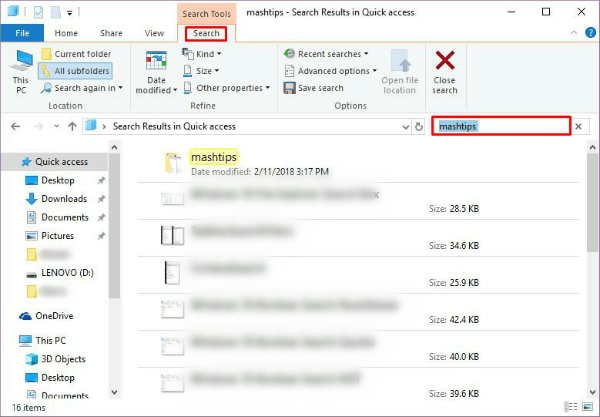The image size is (600, 417).
Task: Open quick access toolbar customize arrow
Action: (70, 13)
